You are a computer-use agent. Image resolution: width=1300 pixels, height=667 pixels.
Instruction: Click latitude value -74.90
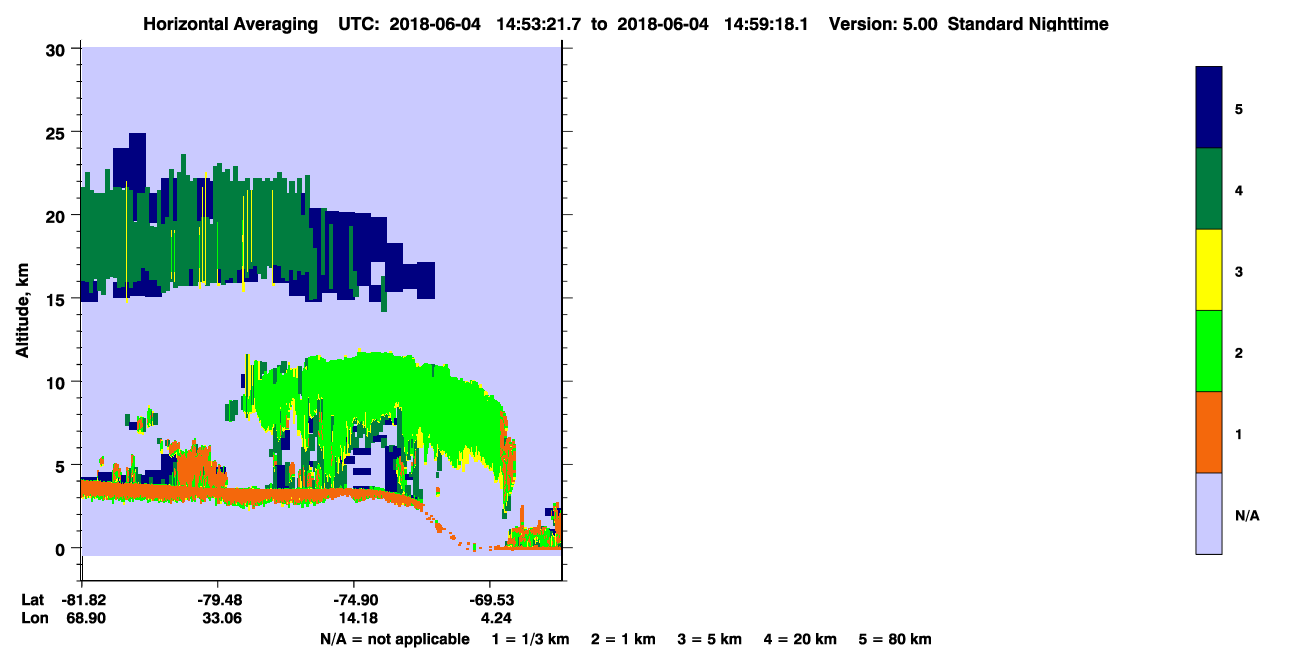(354, 600)
